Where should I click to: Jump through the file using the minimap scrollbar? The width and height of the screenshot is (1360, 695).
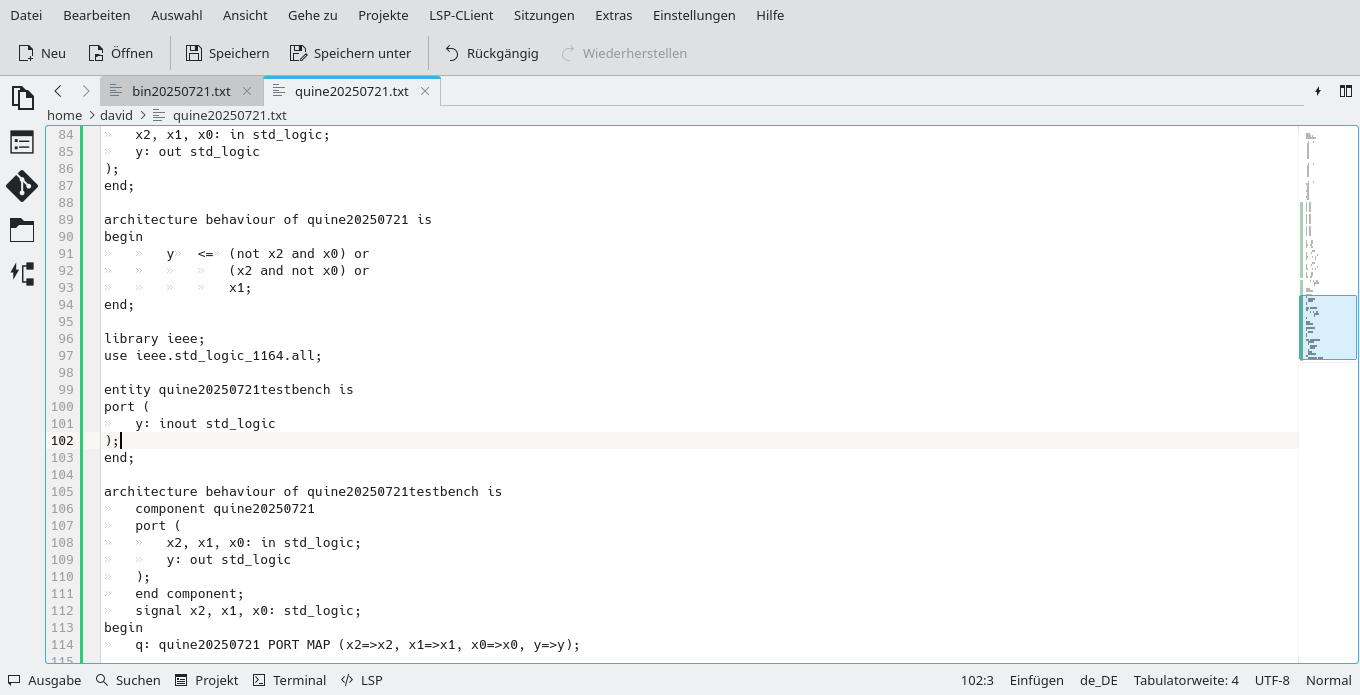point(1327,327)
